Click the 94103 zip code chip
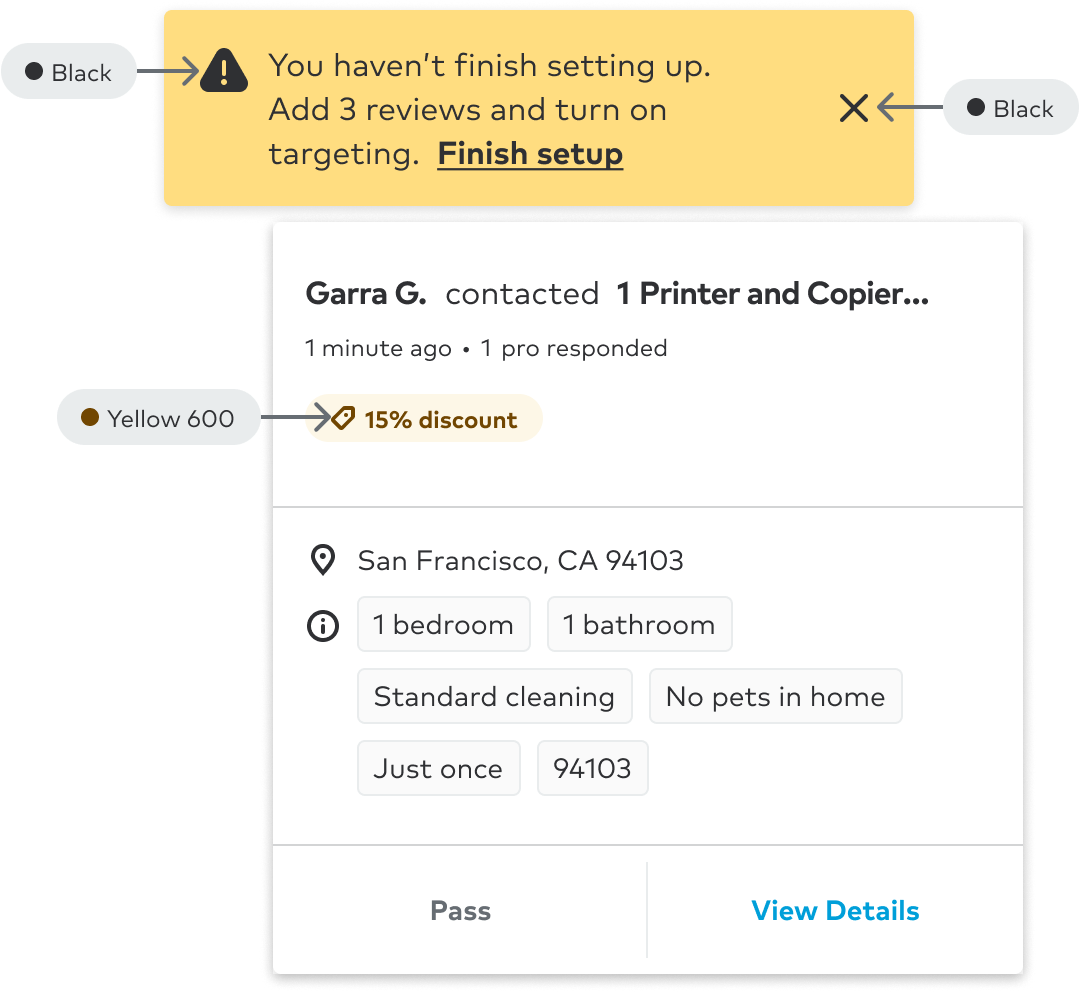Image resolution: width=1080 pixels, height=992 pixels. 592,768
